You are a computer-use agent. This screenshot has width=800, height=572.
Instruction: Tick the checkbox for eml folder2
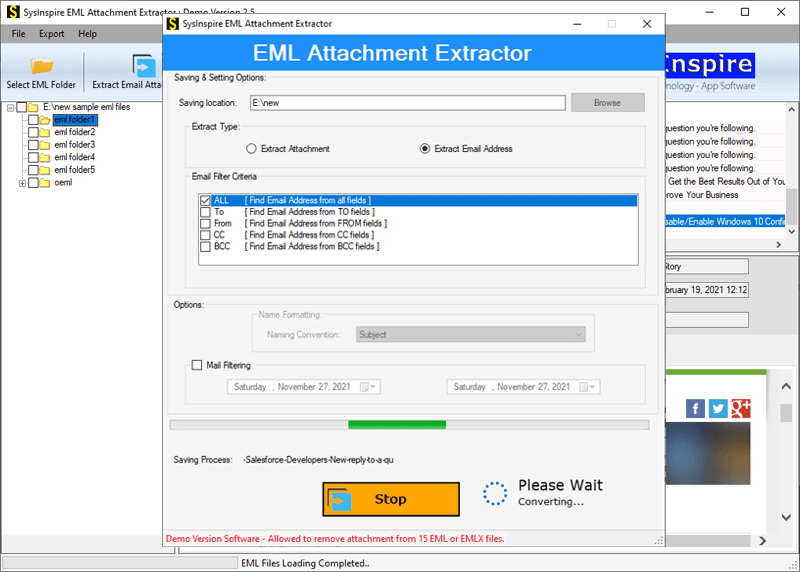tap(33, 132)
